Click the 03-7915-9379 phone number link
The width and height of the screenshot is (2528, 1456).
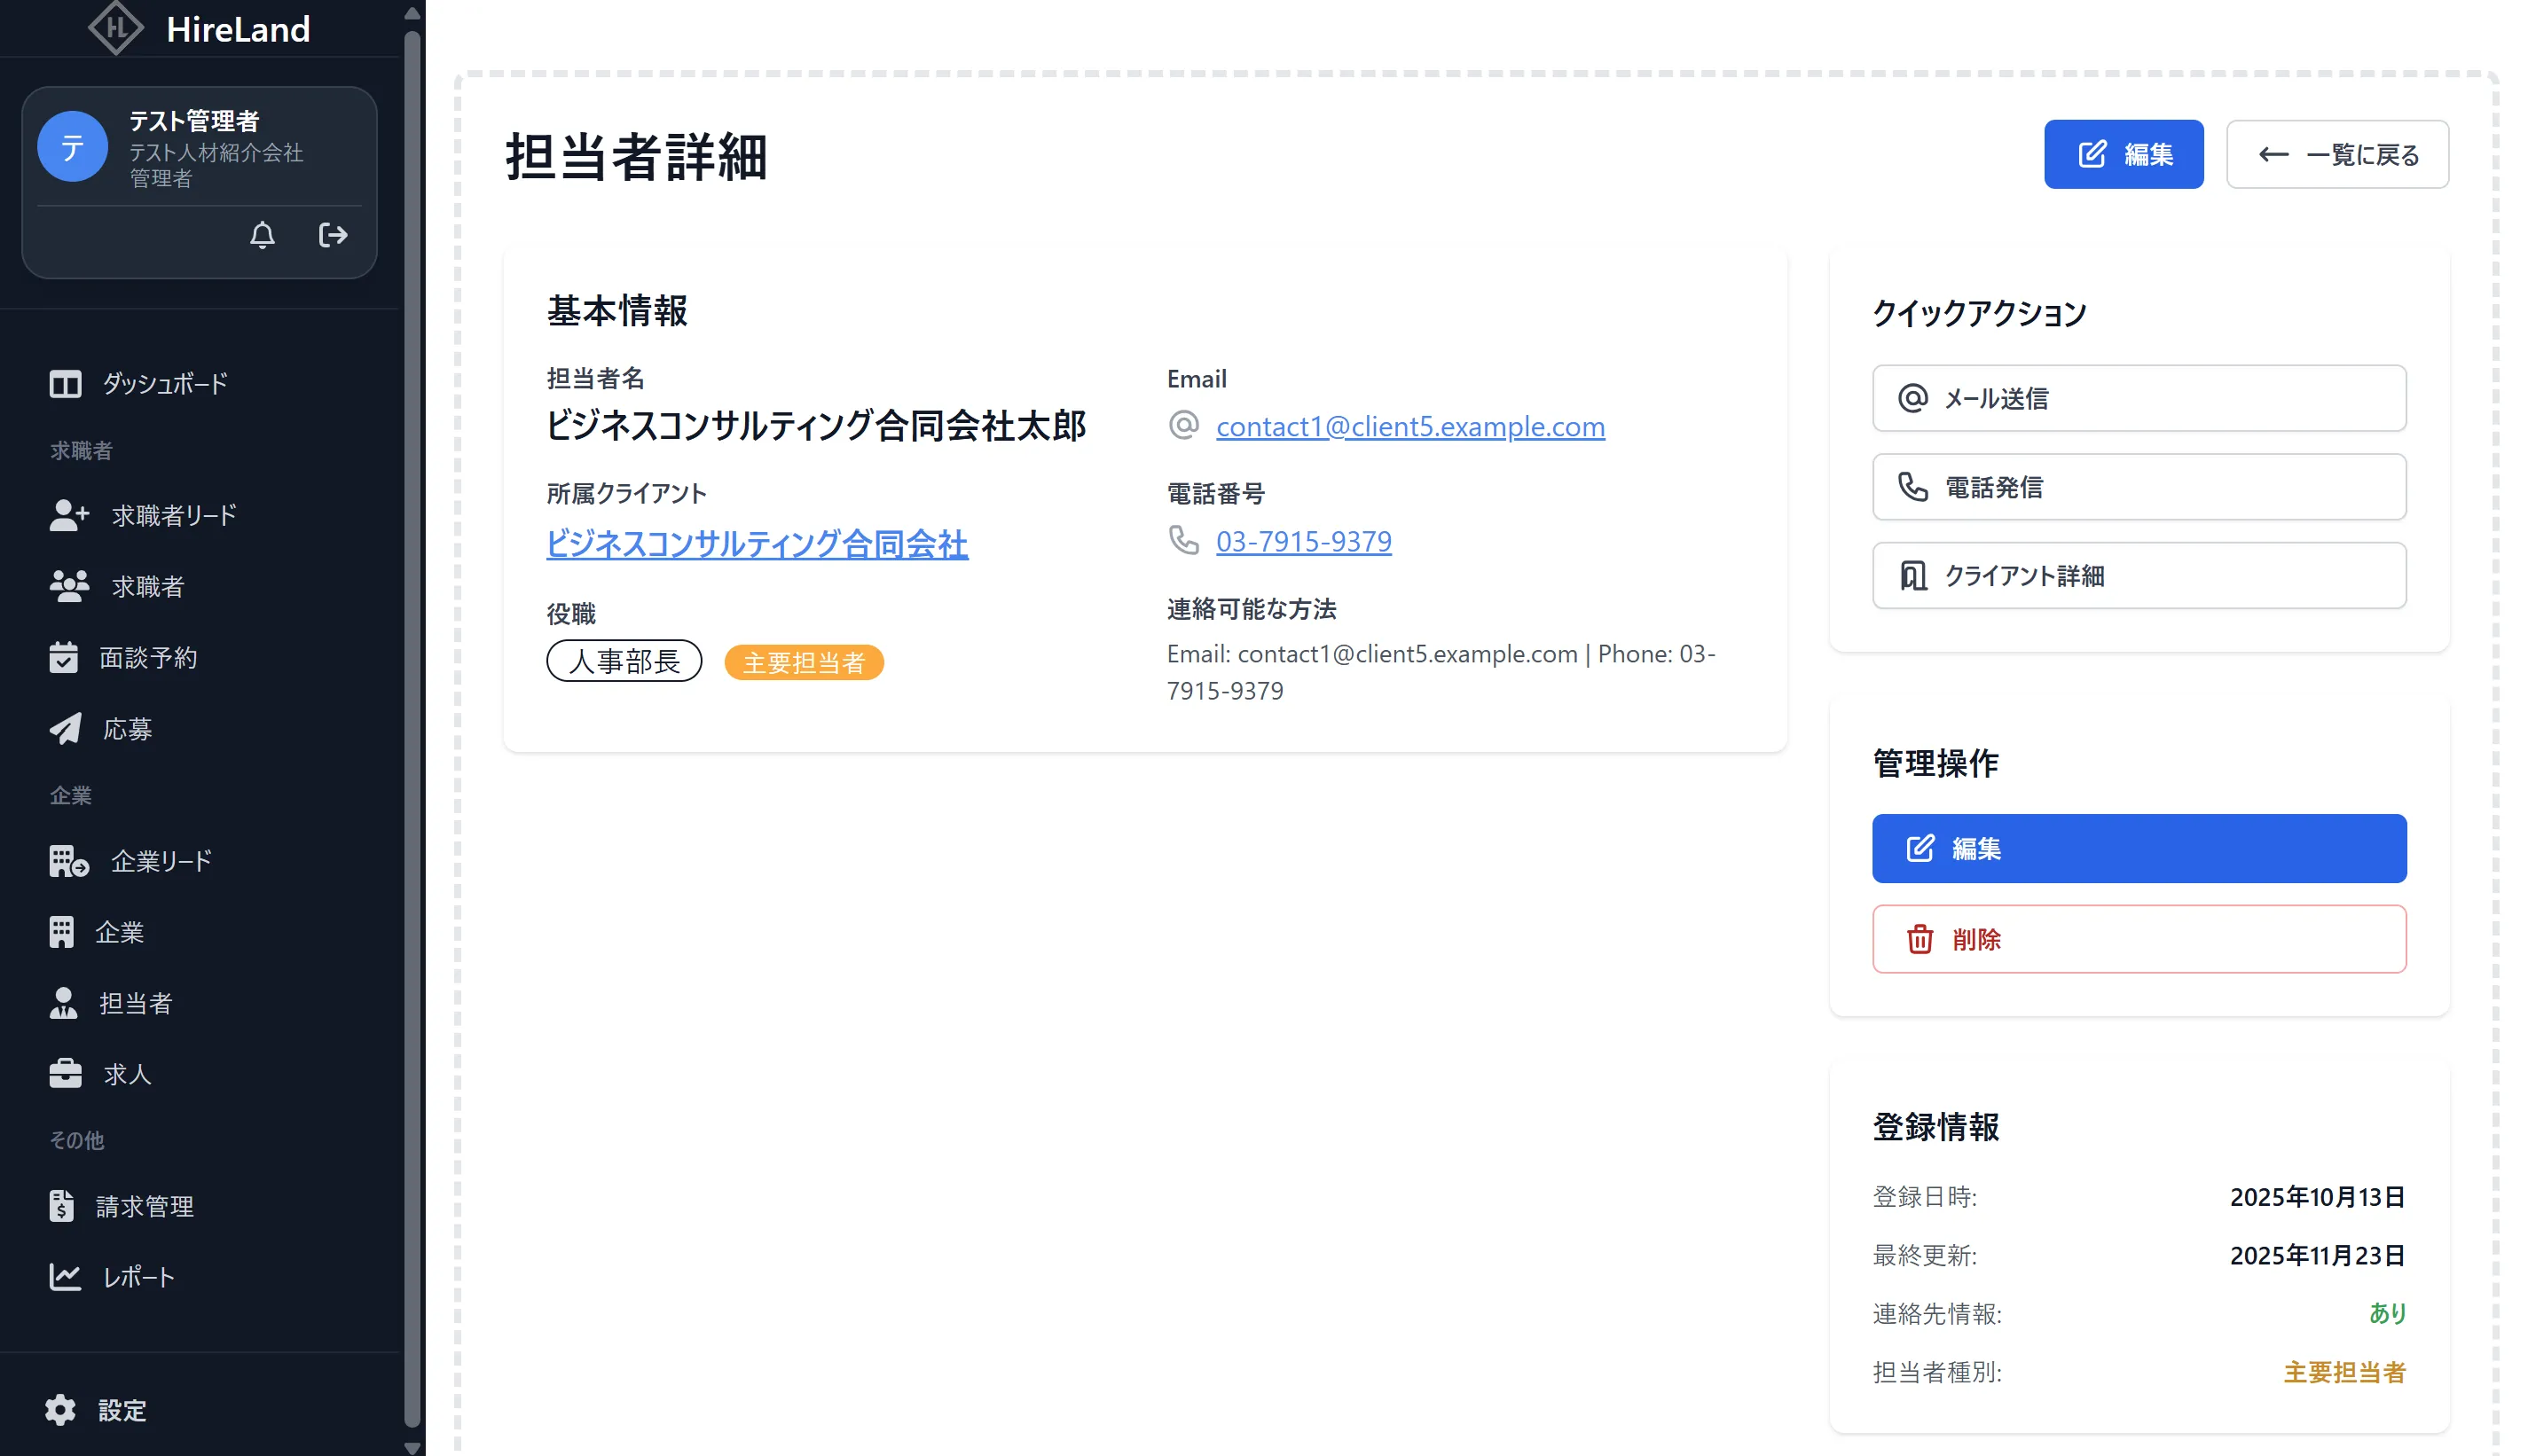(1303, 542)
